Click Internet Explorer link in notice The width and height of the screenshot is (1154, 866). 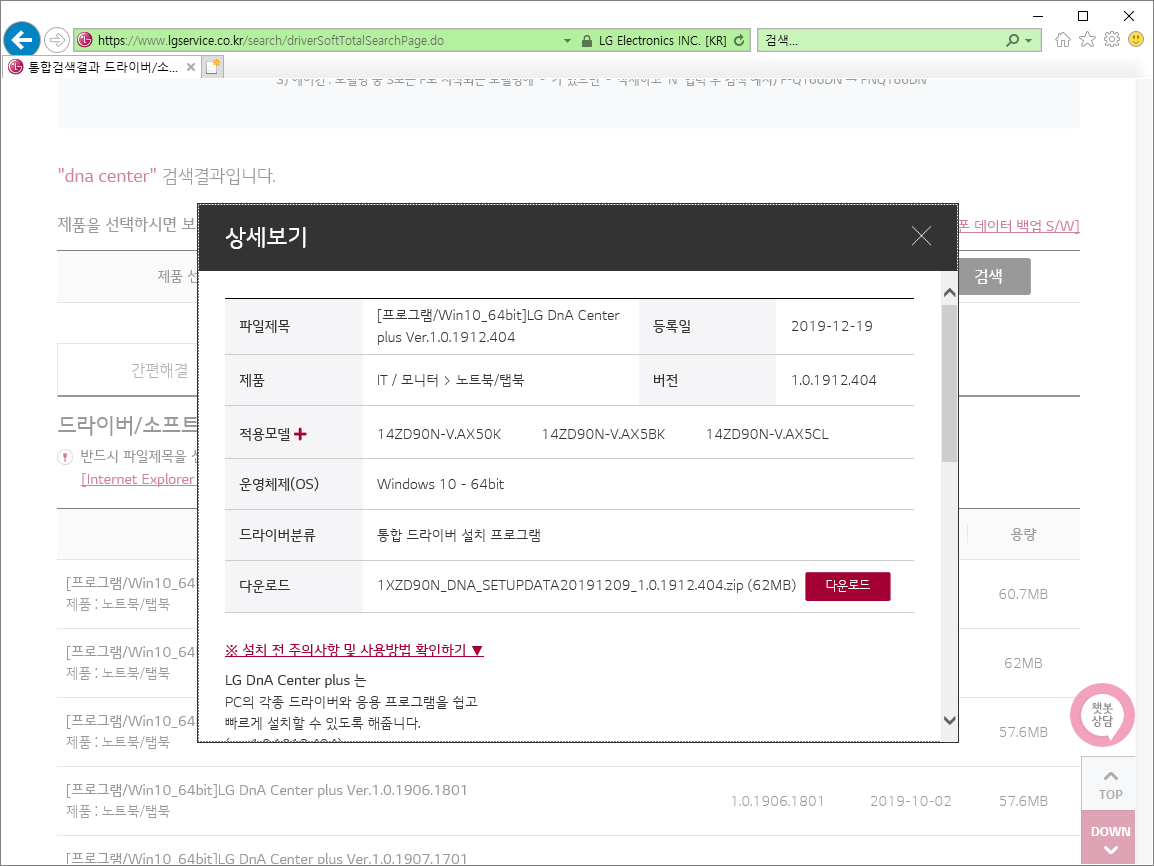(138, 479)
